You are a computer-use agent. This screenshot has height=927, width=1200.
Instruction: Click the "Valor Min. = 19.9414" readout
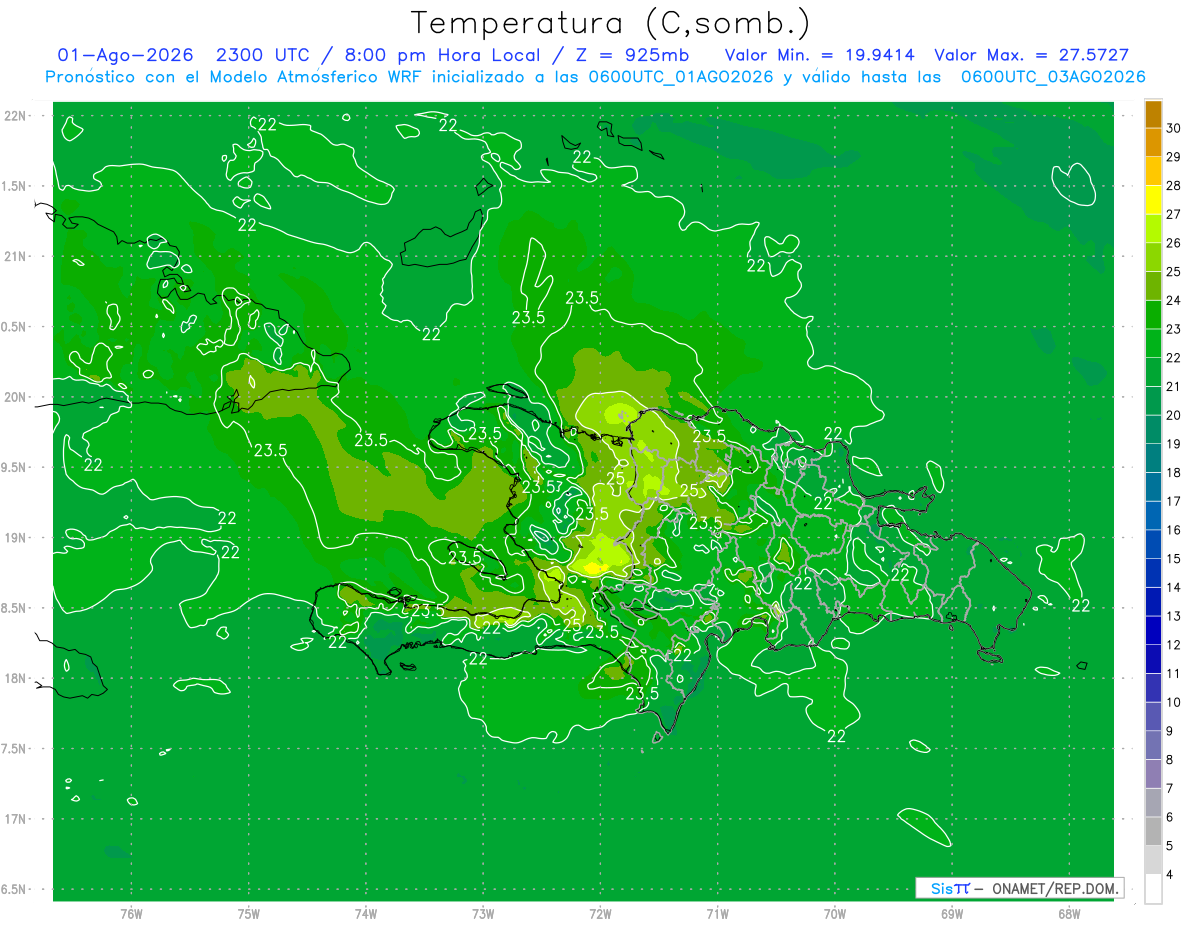pyautogui.click(x=819, y=55)
